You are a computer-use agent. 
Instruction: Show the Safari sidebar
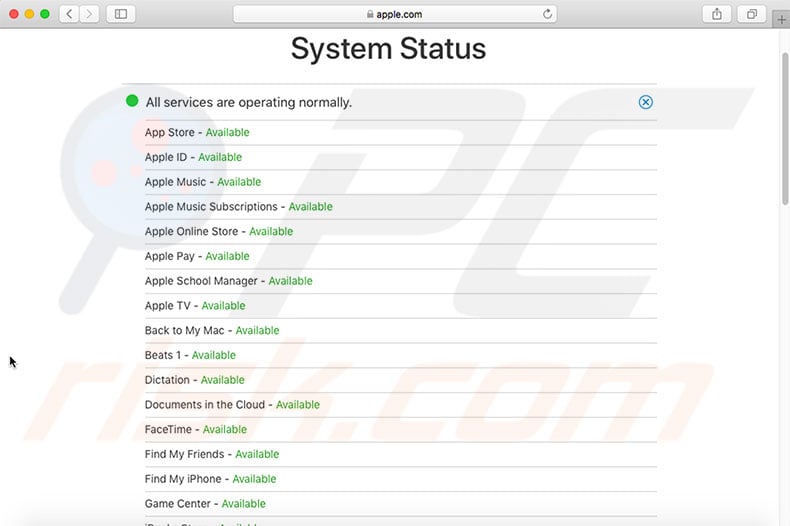pos(121,14)
